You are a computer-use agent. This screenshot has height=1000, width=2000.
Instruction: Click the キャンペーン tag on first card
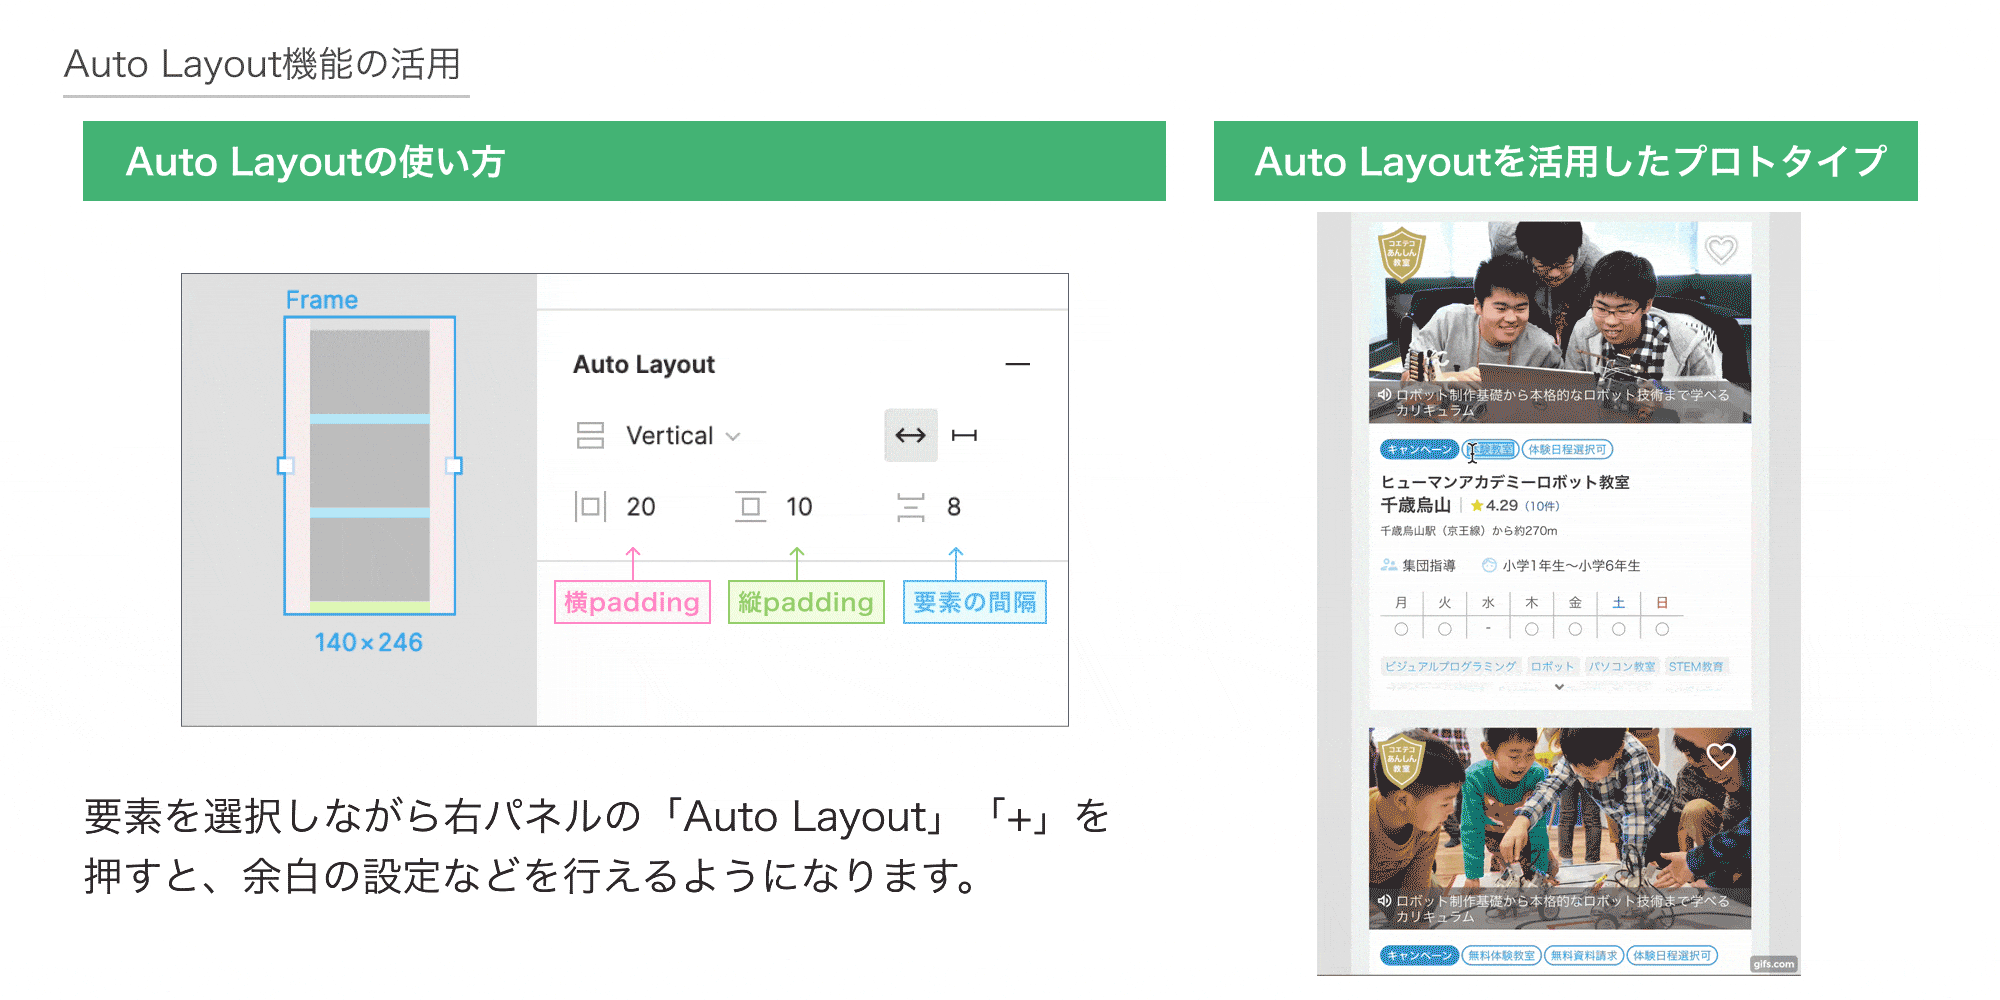click(x=1419, y=450)
